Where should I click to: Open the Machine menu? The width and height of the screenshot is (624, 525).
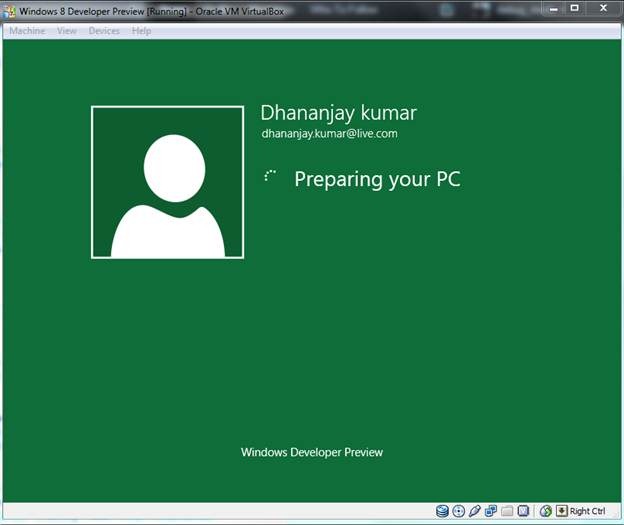pos(27,31)
